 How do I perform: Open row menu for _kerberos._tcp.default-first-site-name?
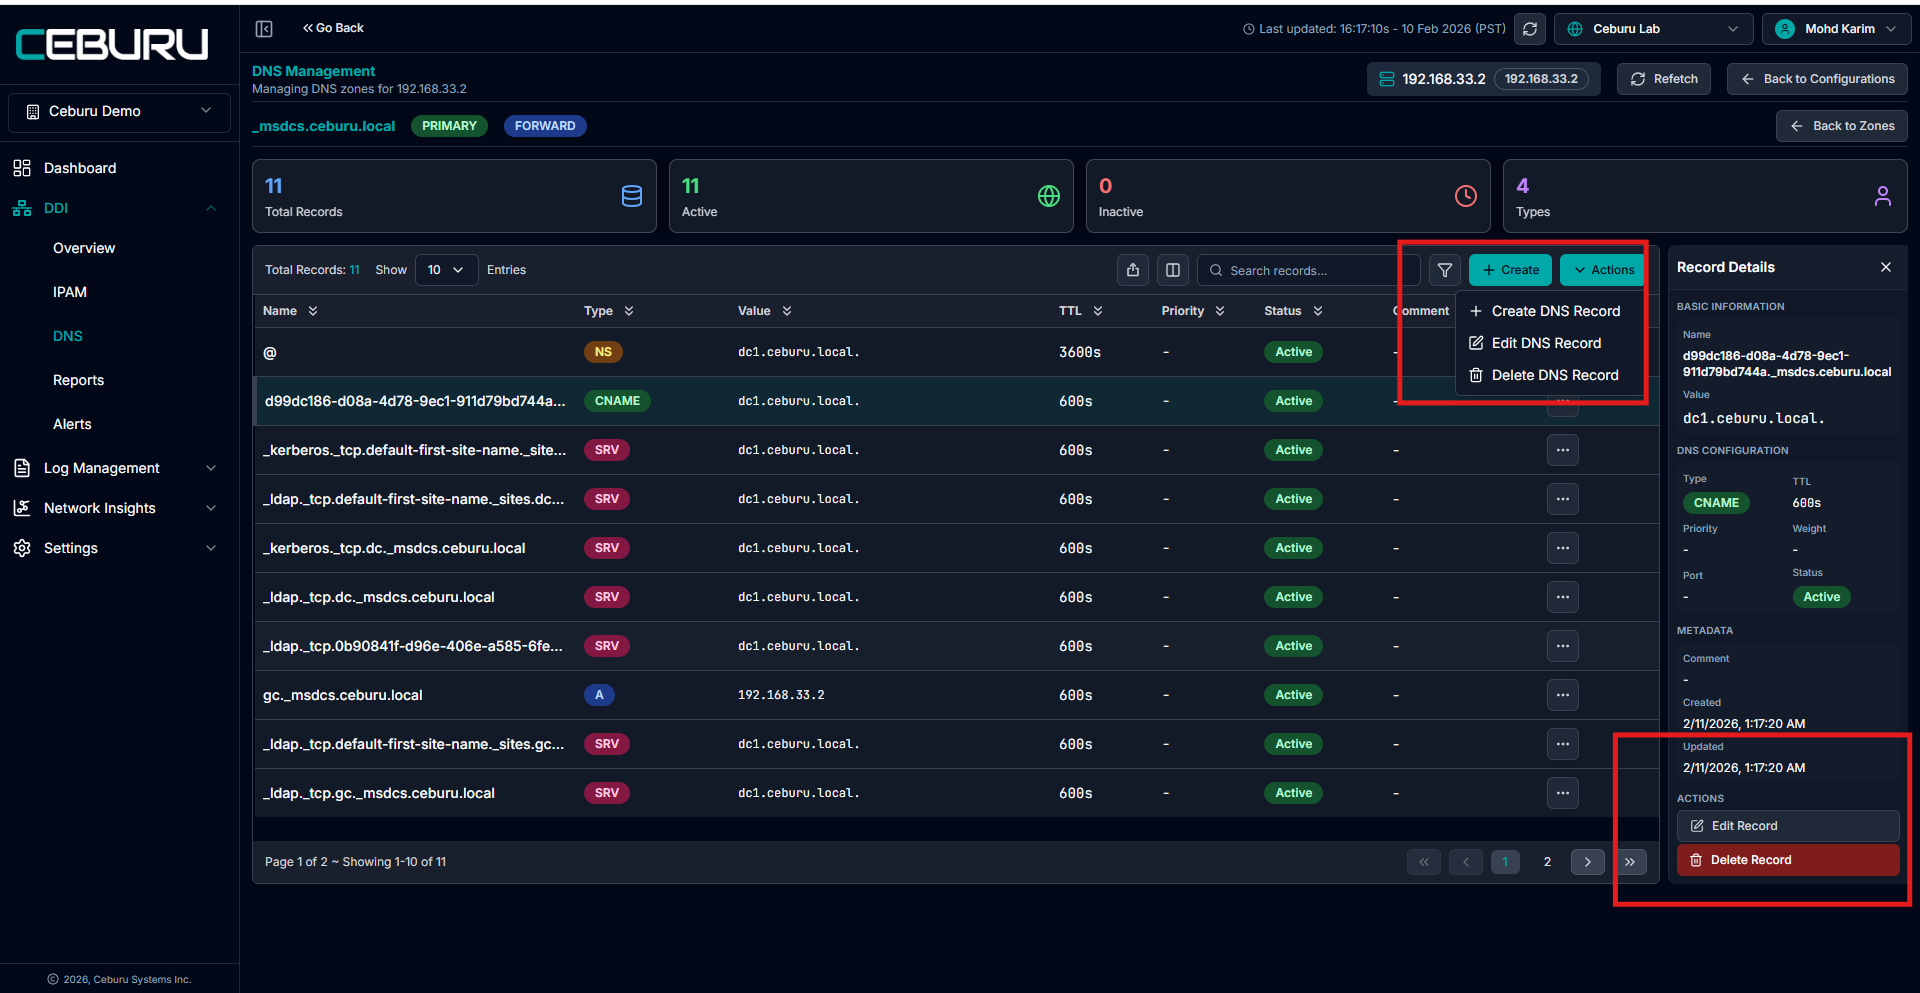pyautogui.click(x=1563, y=450)
